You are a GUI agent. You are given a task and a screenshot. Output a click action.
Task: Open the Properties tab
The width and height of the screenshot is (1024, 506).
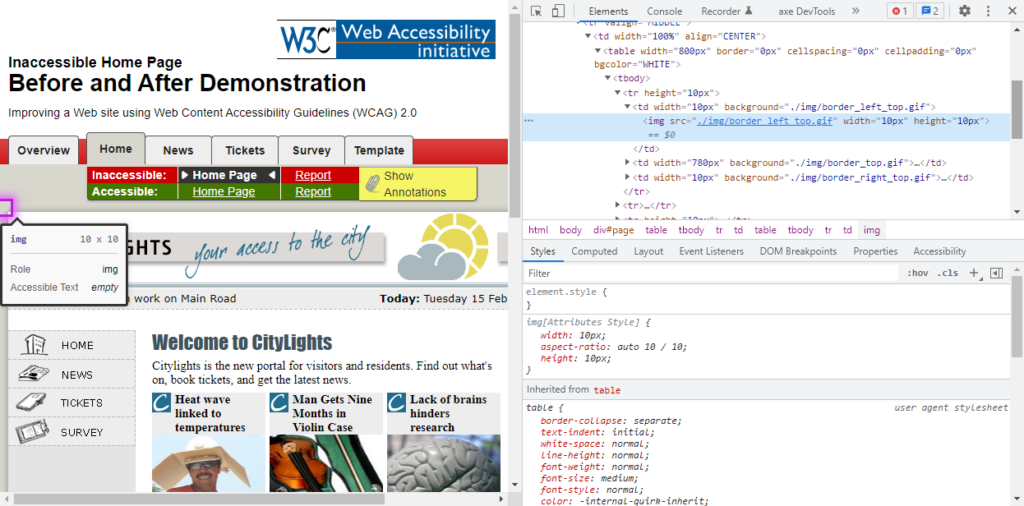(x=875, y=251)
